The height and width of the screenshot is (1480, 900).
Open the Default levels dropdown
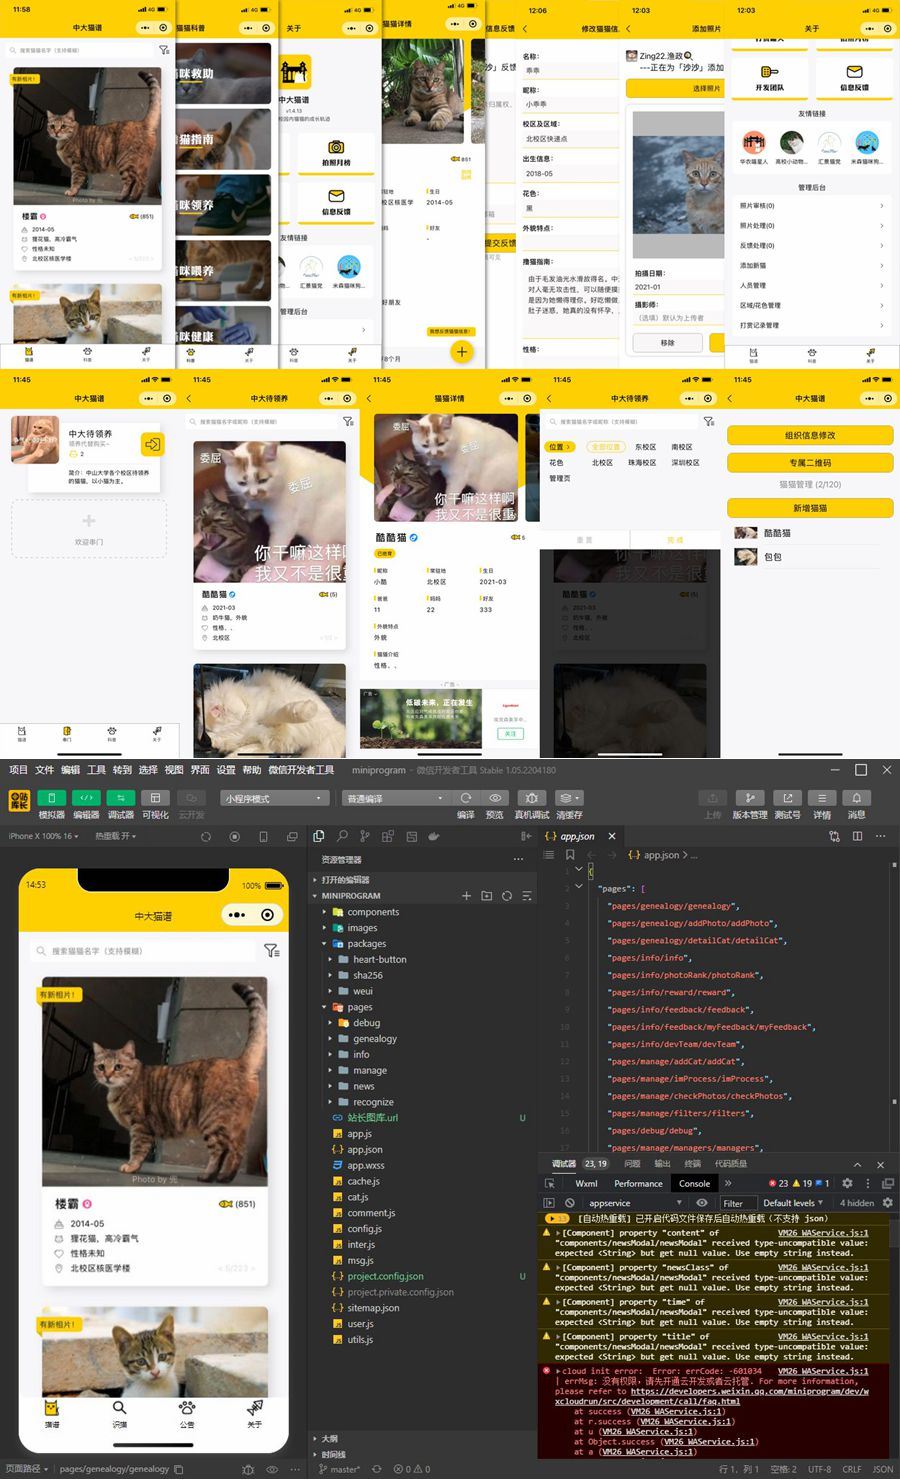coord(792,1203)
